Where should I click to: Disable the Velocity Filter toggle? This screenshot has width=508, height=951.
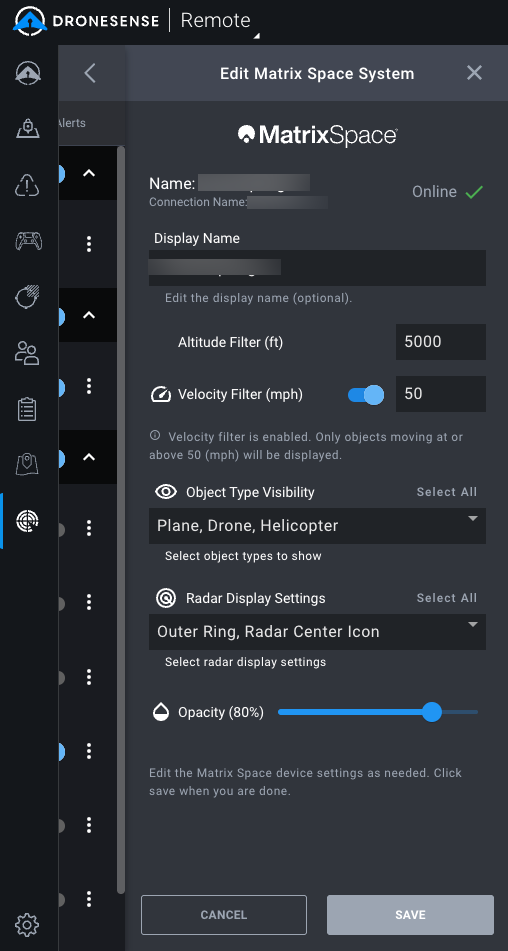366,395
